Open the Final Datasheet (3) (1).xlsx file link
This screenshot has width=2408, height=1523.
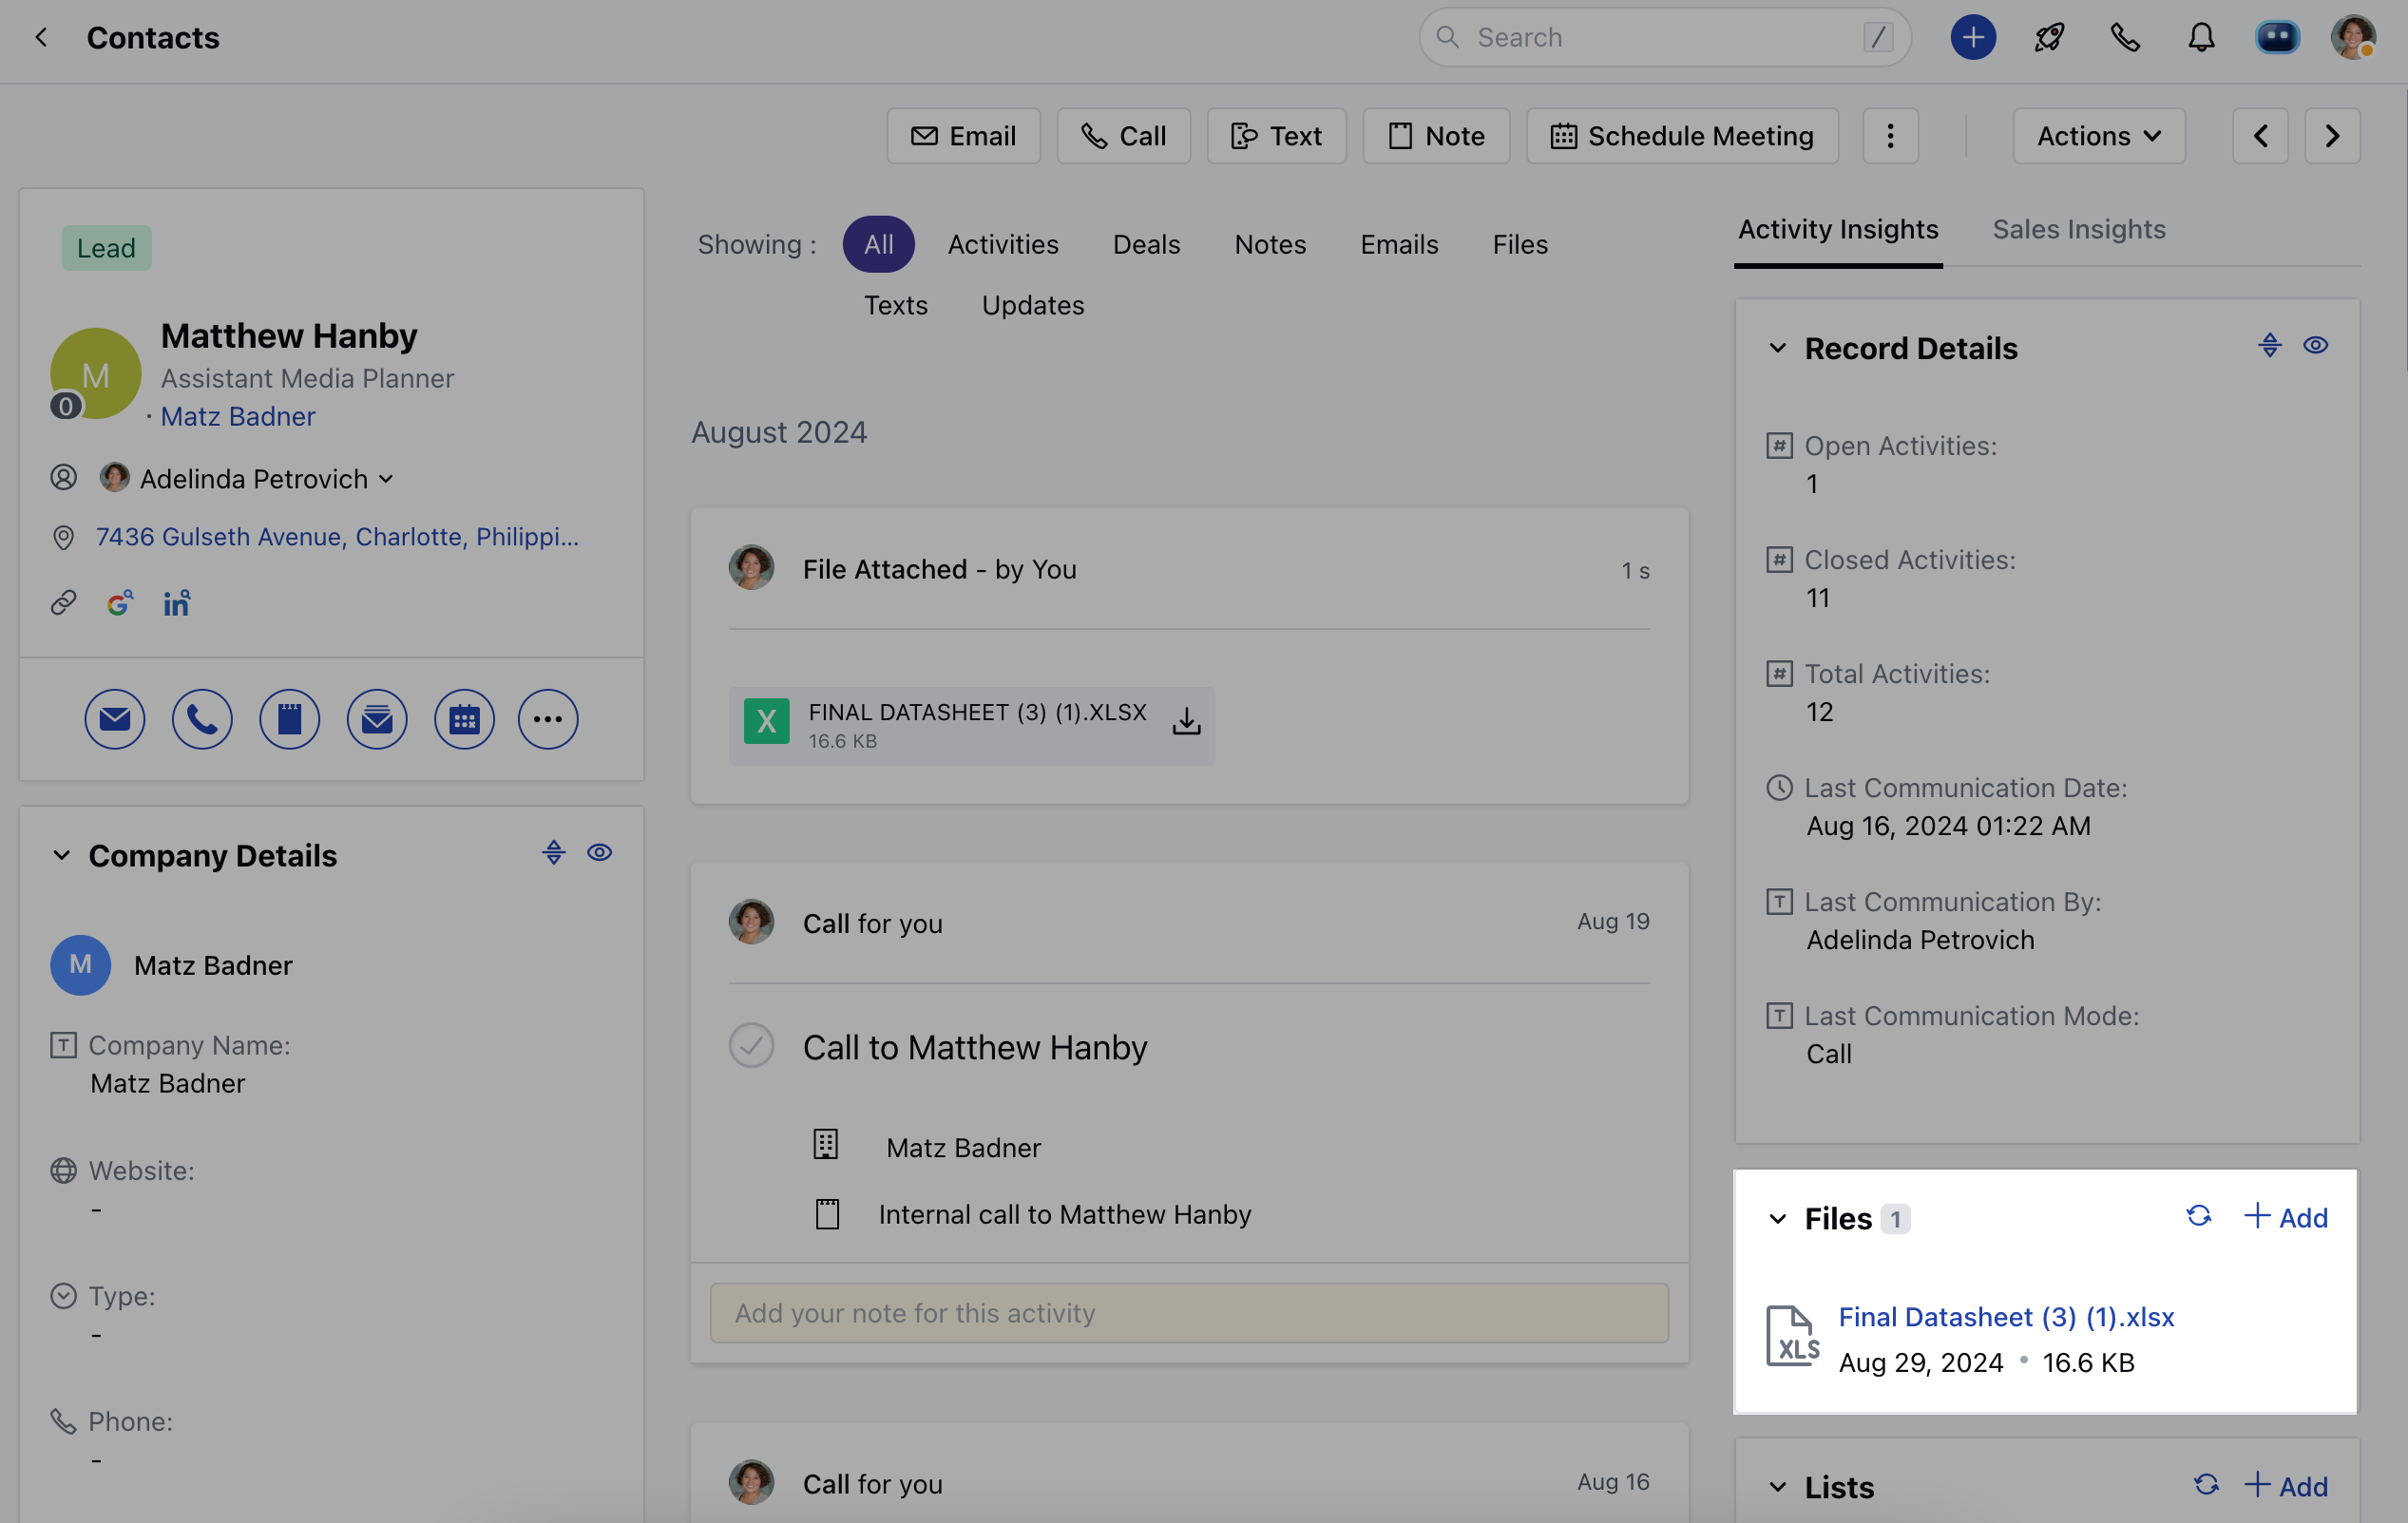(x=2006, y=1317)
